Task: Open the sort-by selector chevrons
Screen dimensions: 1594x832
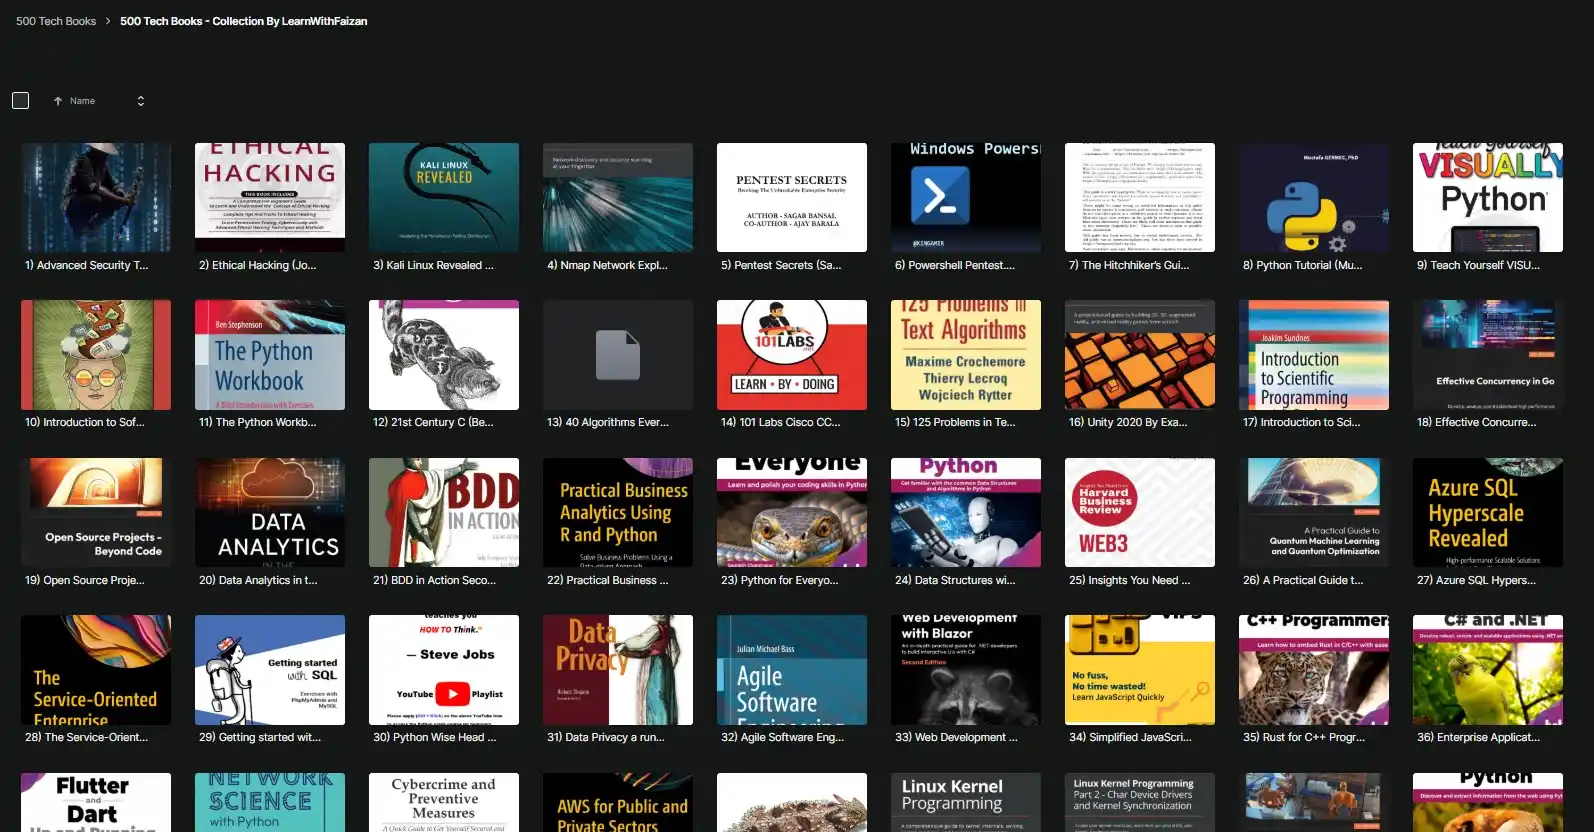Action: 141,101
